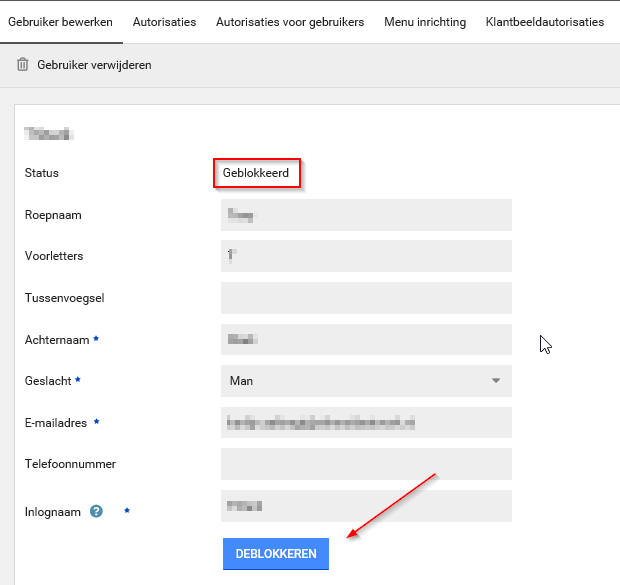Click into the Roepnaam input field
The image size is (620, 585).
(366, 215)
